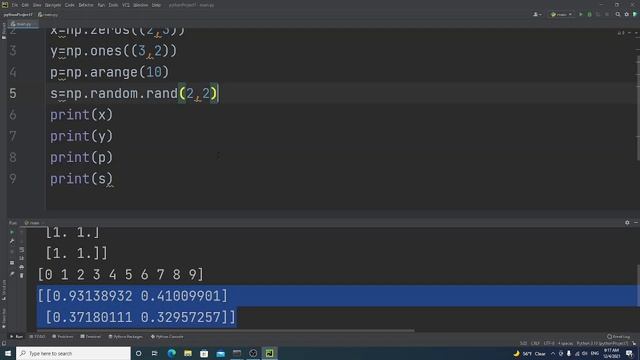
Task: Click pythonProject1 breadcrumb in navigation bar
Action: [18, 15]
